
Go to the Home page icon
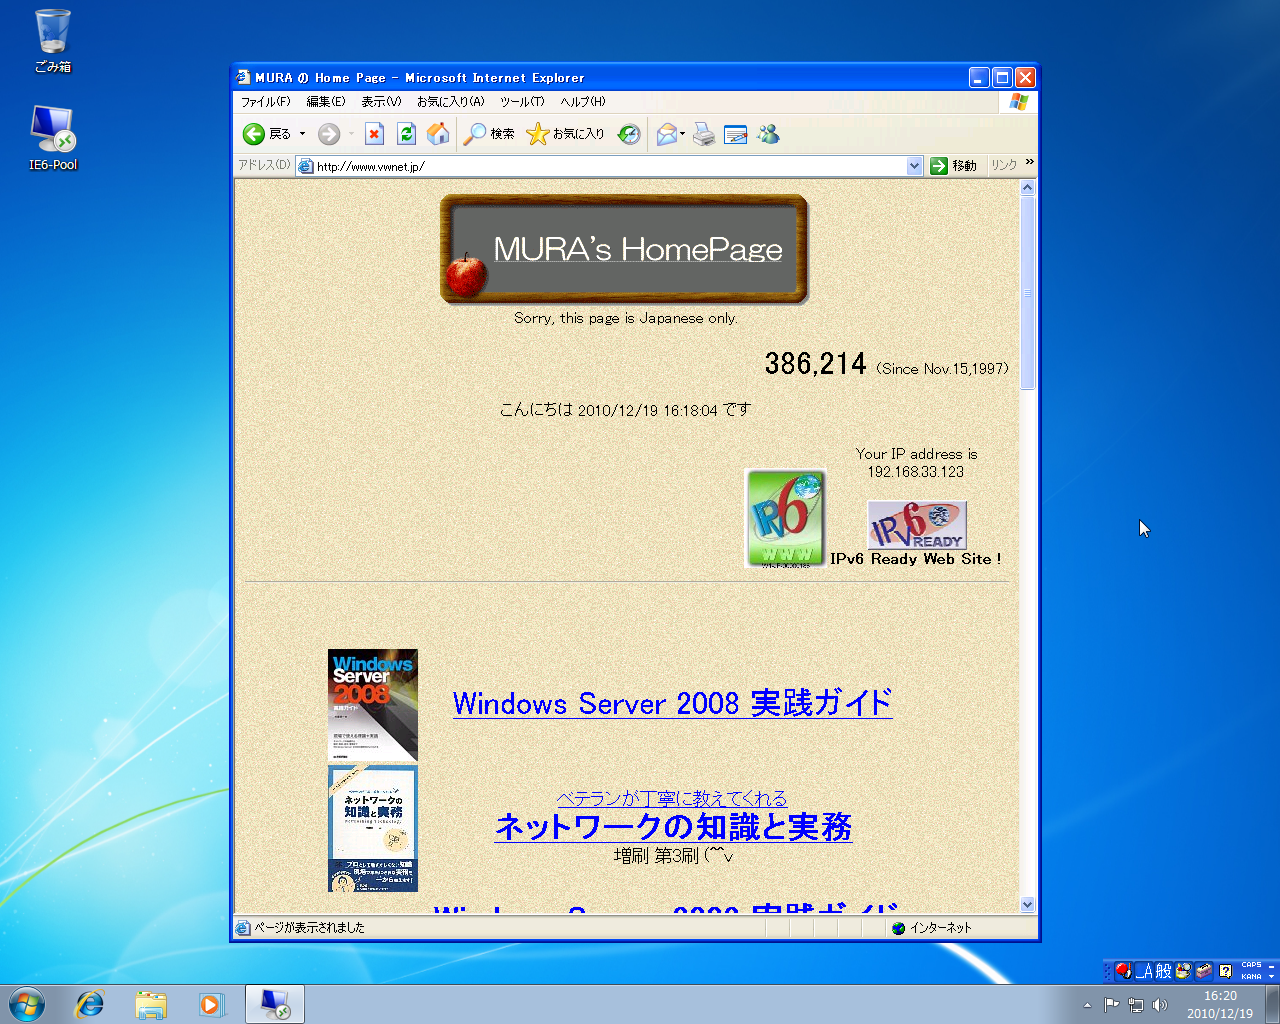(x=438, y=134)
